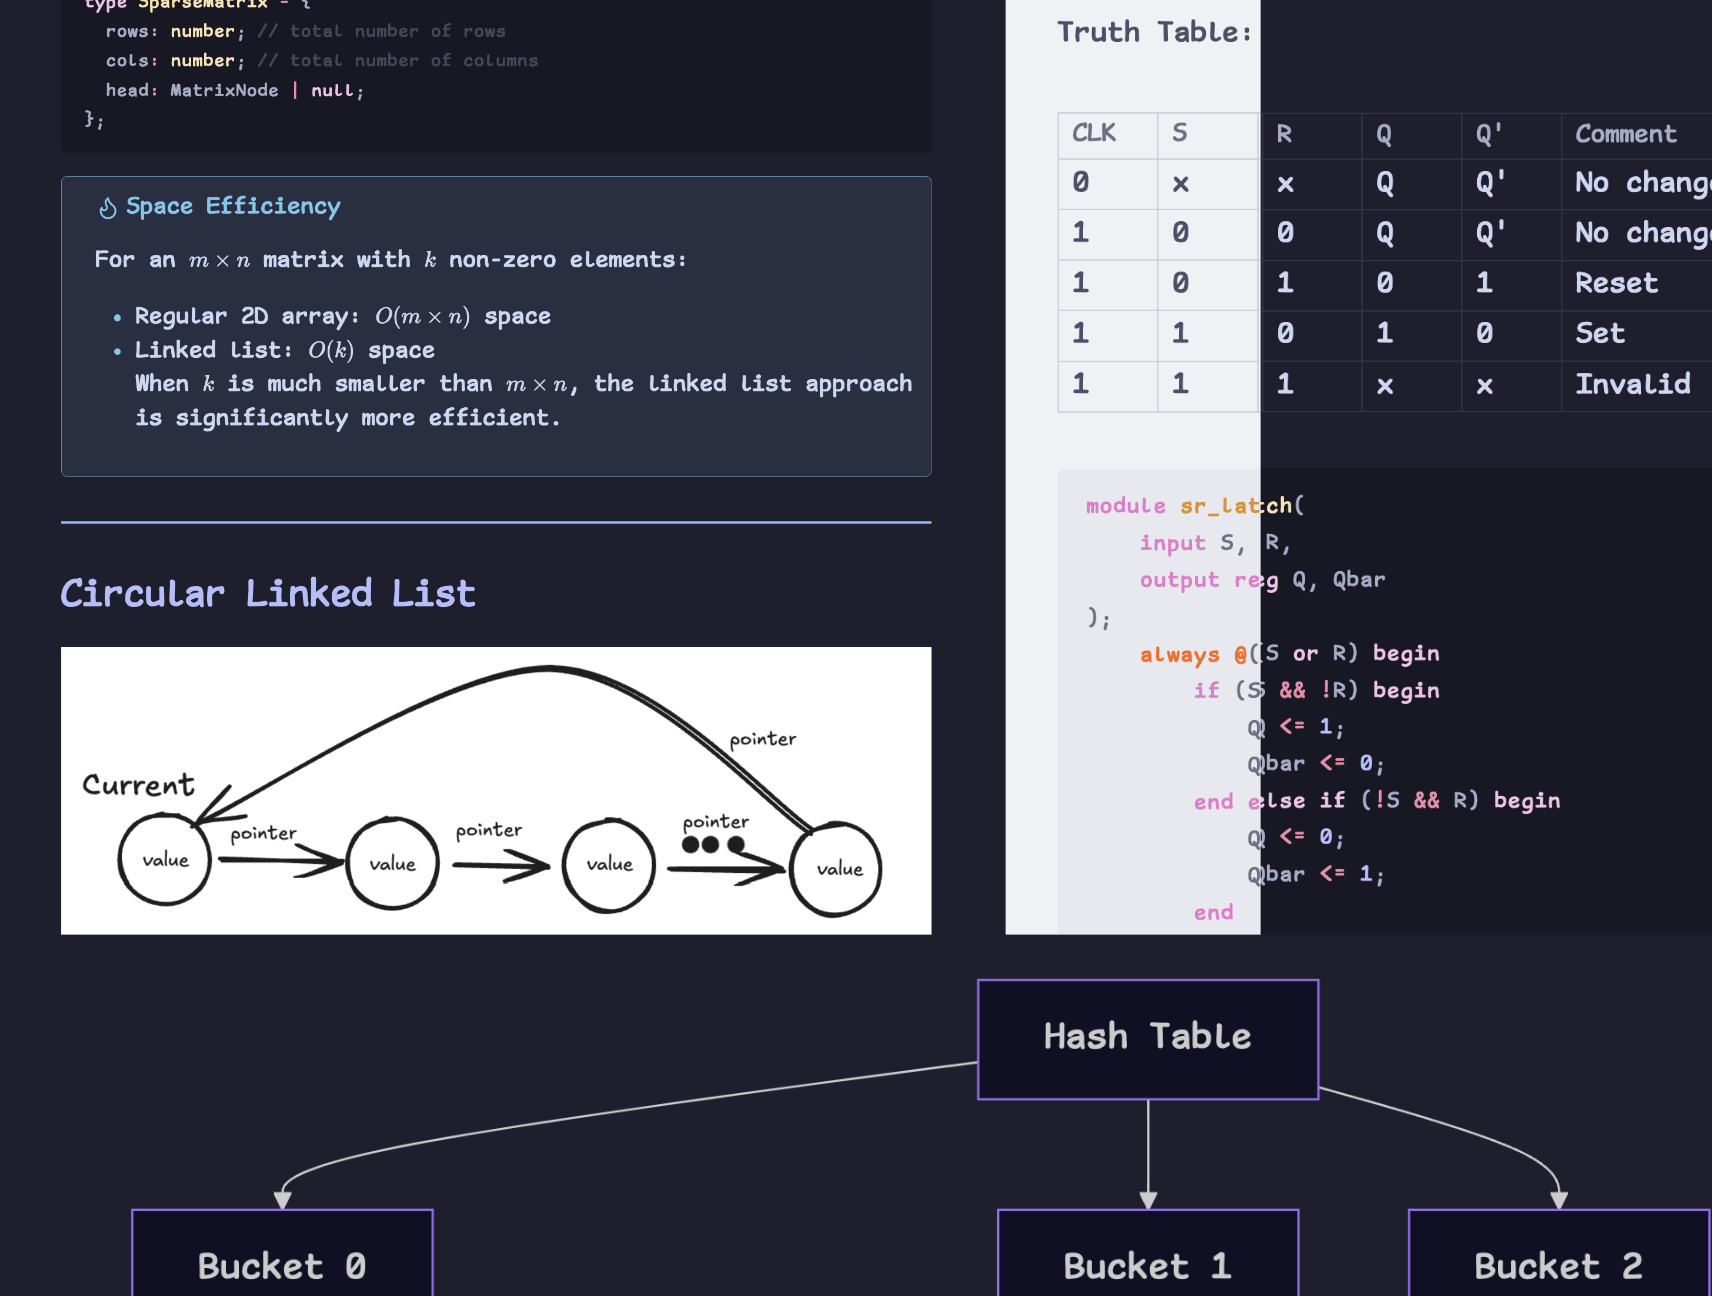
Task: Open the circular linked list diagram image
Action: pos(496,790)
